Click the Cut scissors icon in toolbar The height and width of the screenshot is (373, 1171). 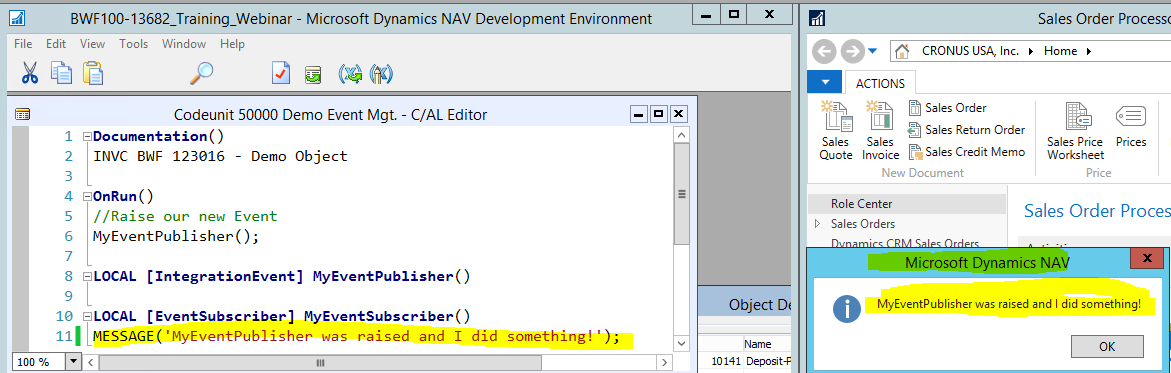[29, 73]
